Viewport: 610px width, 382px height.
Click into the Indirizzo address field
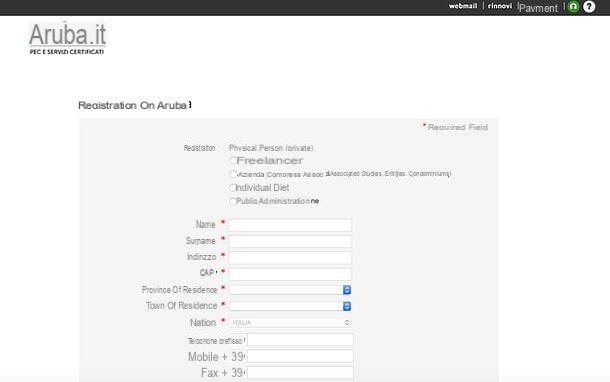(290, 258)
